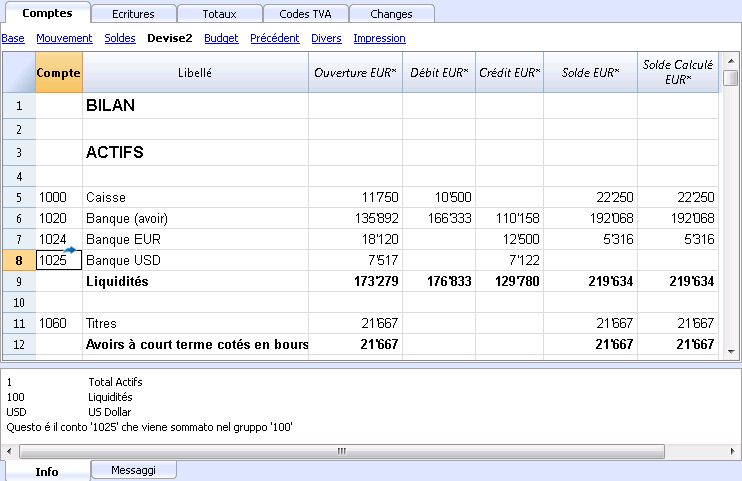The height and width of the screenshot is (481, 742).
Task: Click the blue arrow icon on account 1025
Action: click(x=70, y=250)
